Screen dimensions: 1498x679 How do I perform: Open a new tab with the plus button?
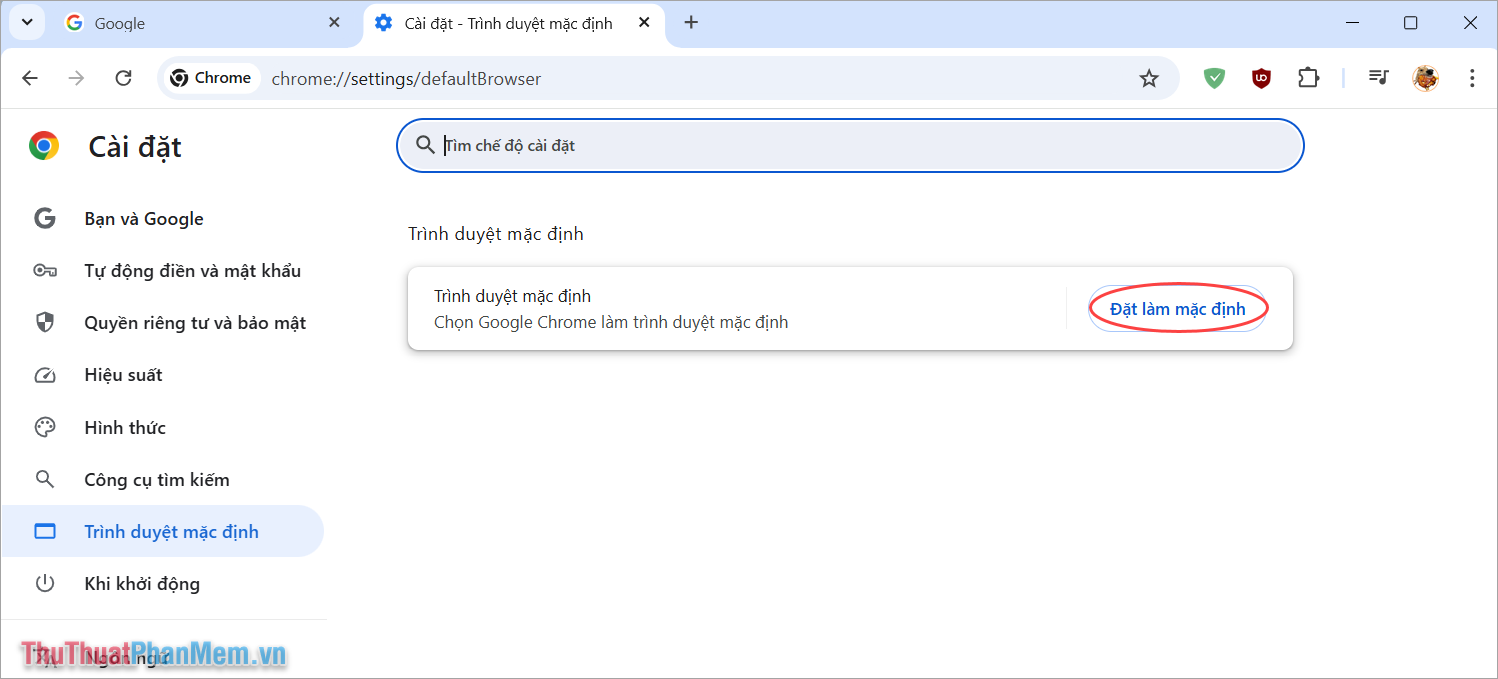691,22
